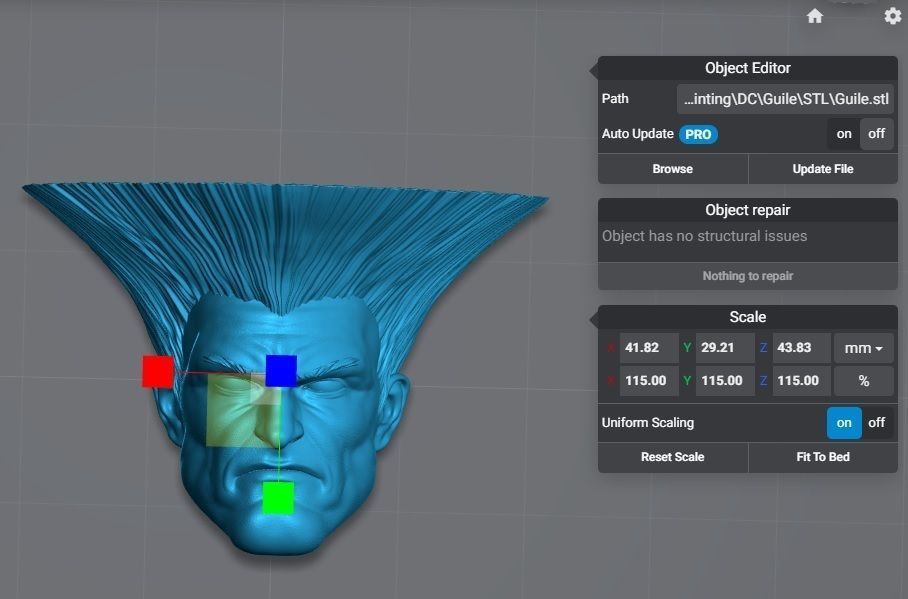Click the Nothing to repair button
The height and width of the screenshot is (599, 908).
[748, 276]
